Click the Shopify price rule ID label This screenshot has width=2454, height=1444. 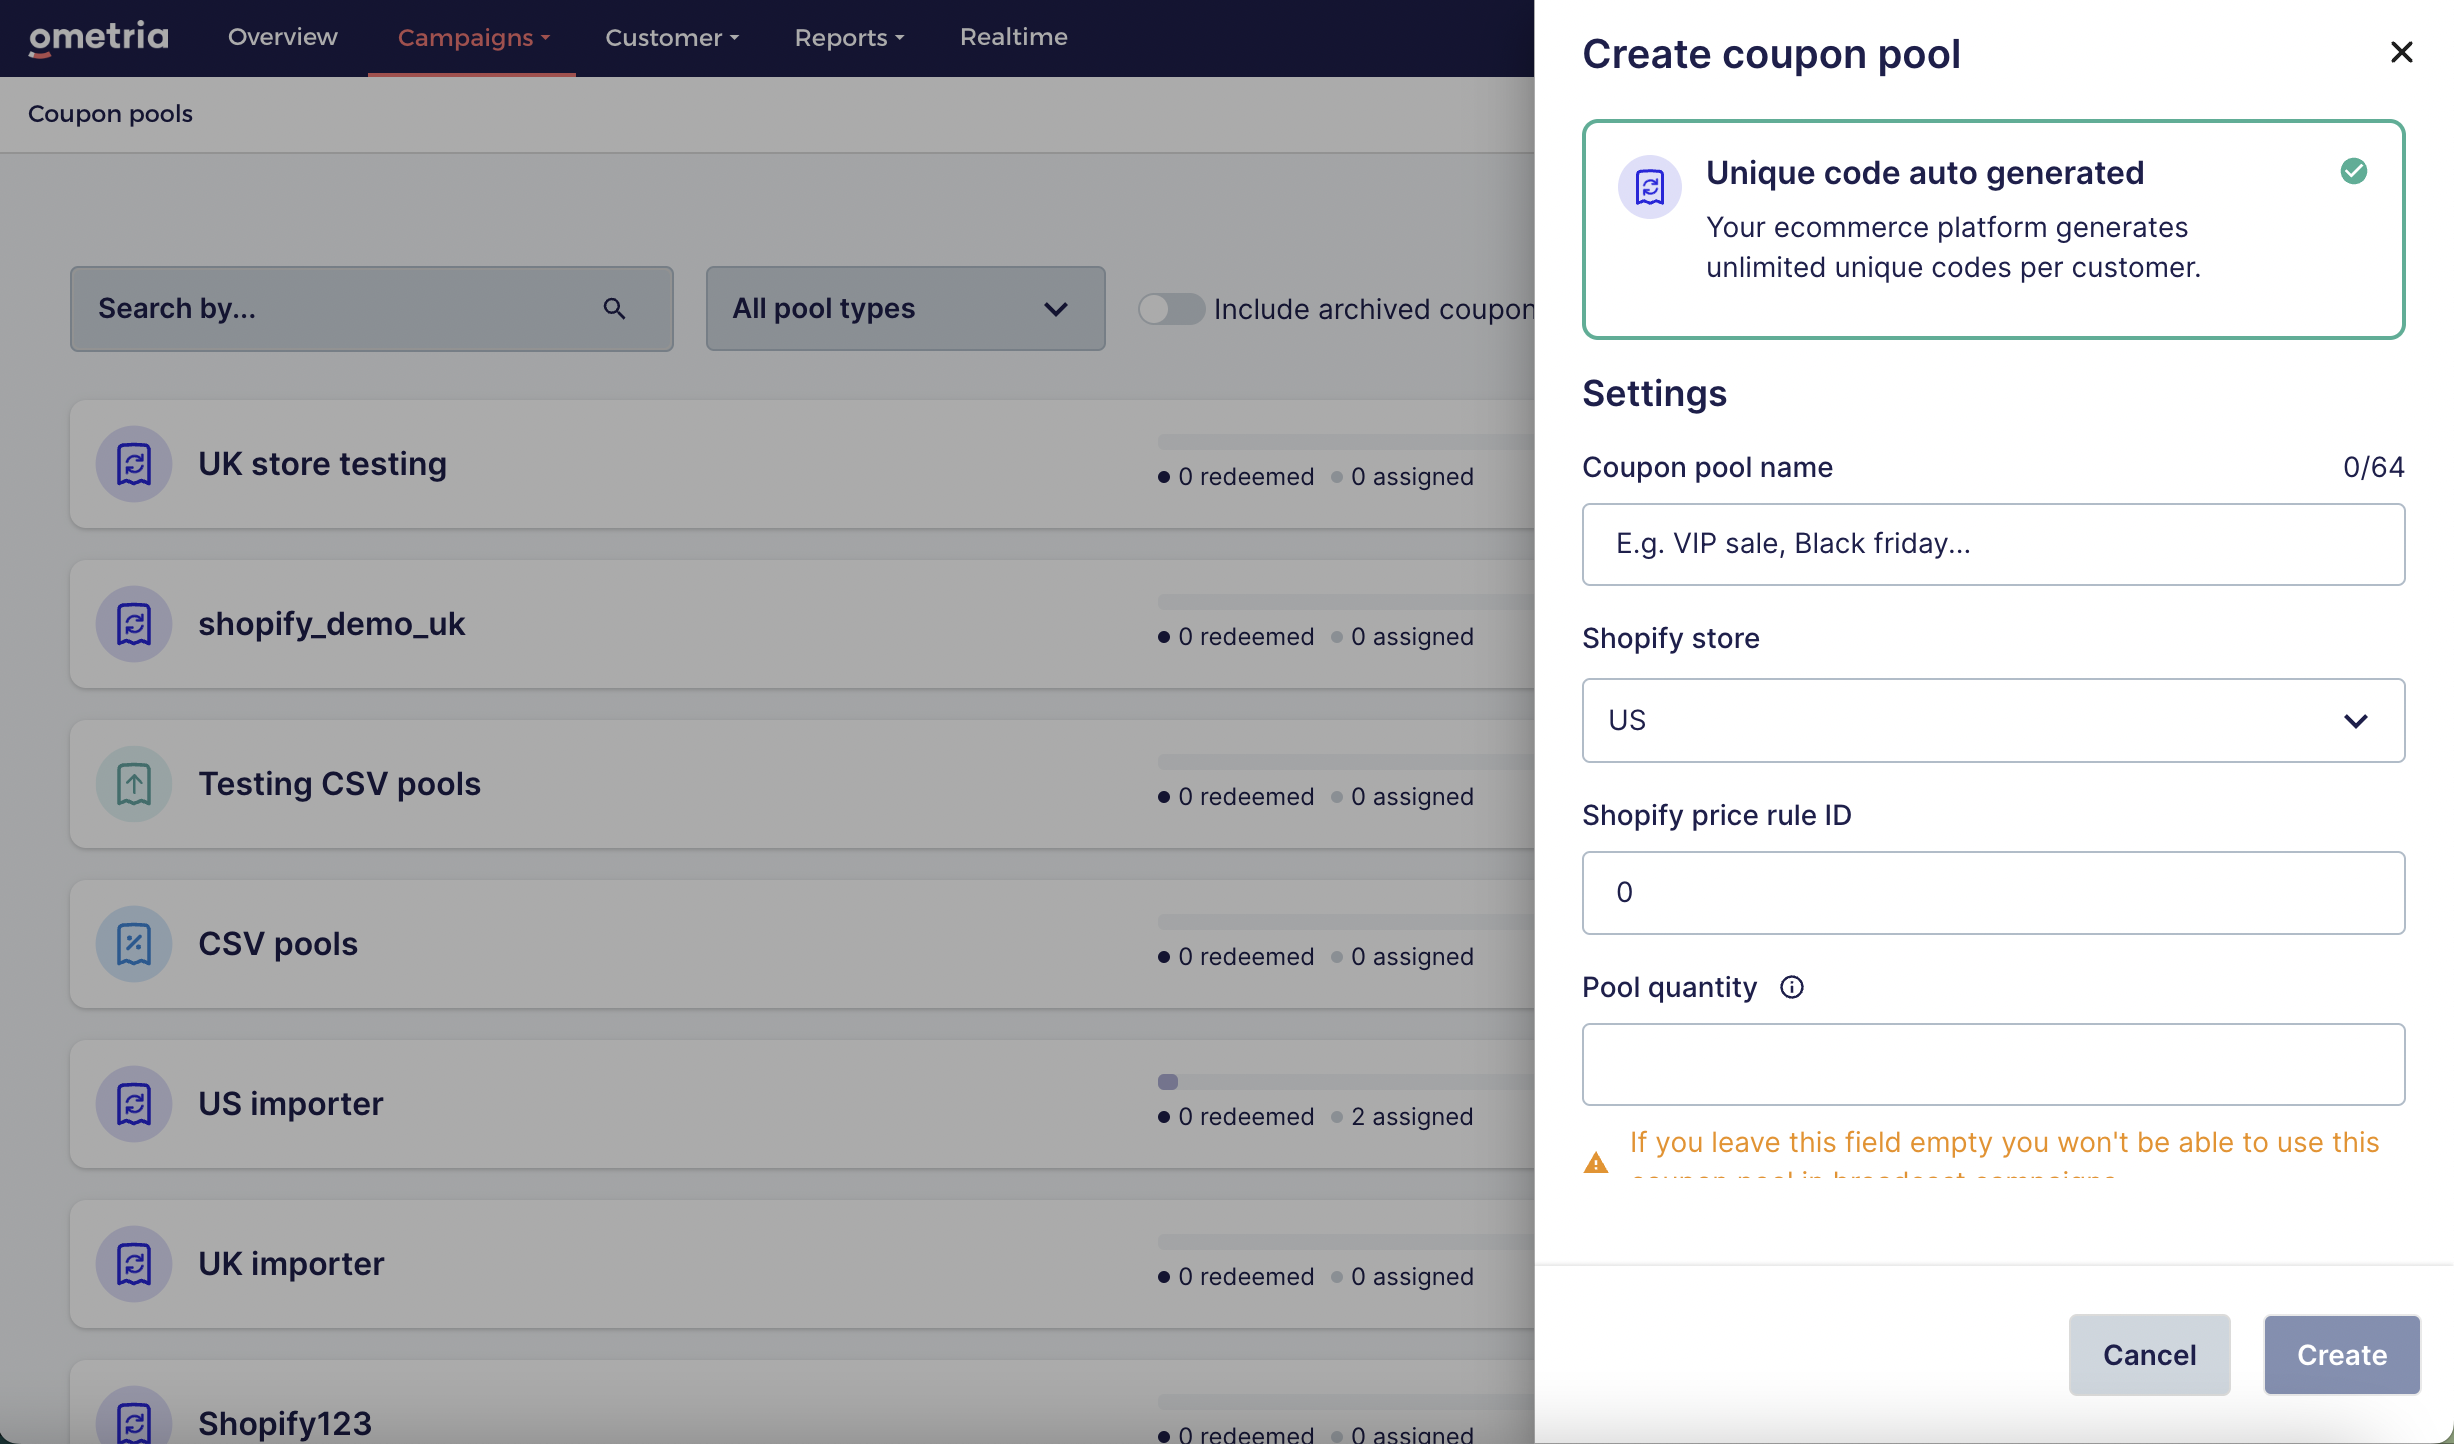click(x=1716, y=816)
